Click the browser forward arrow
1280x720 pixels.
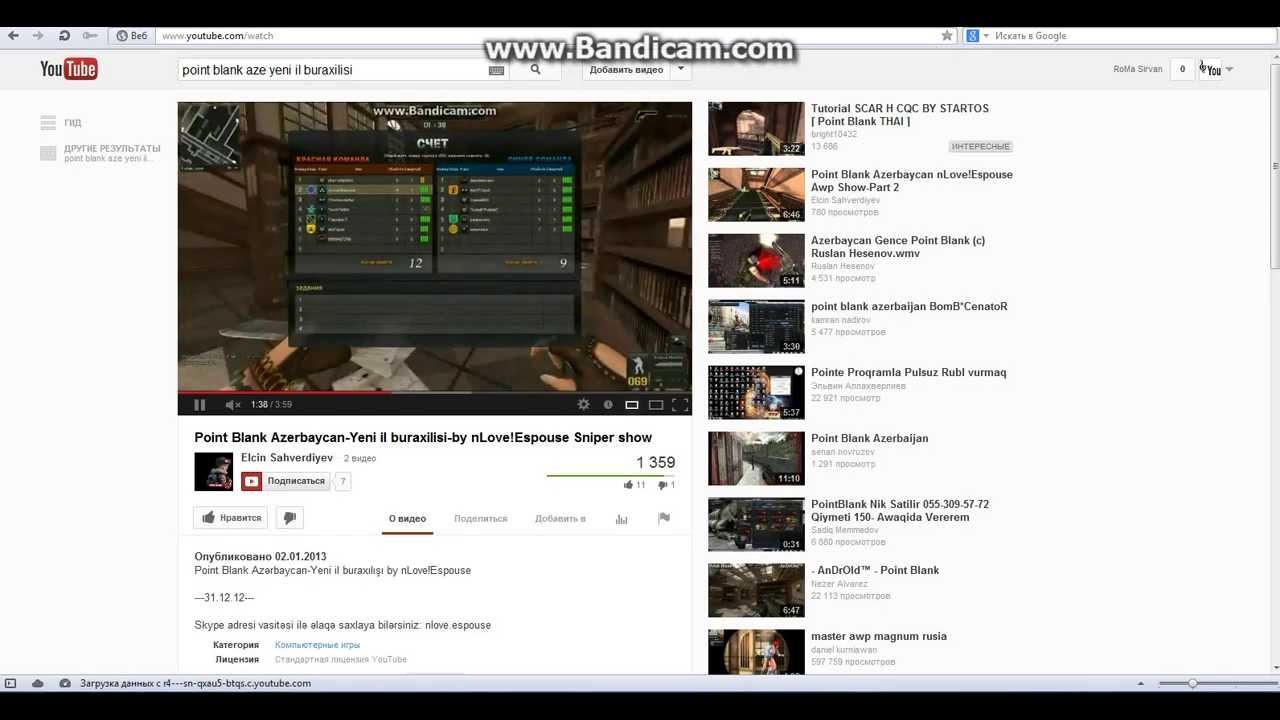[38, 36]
